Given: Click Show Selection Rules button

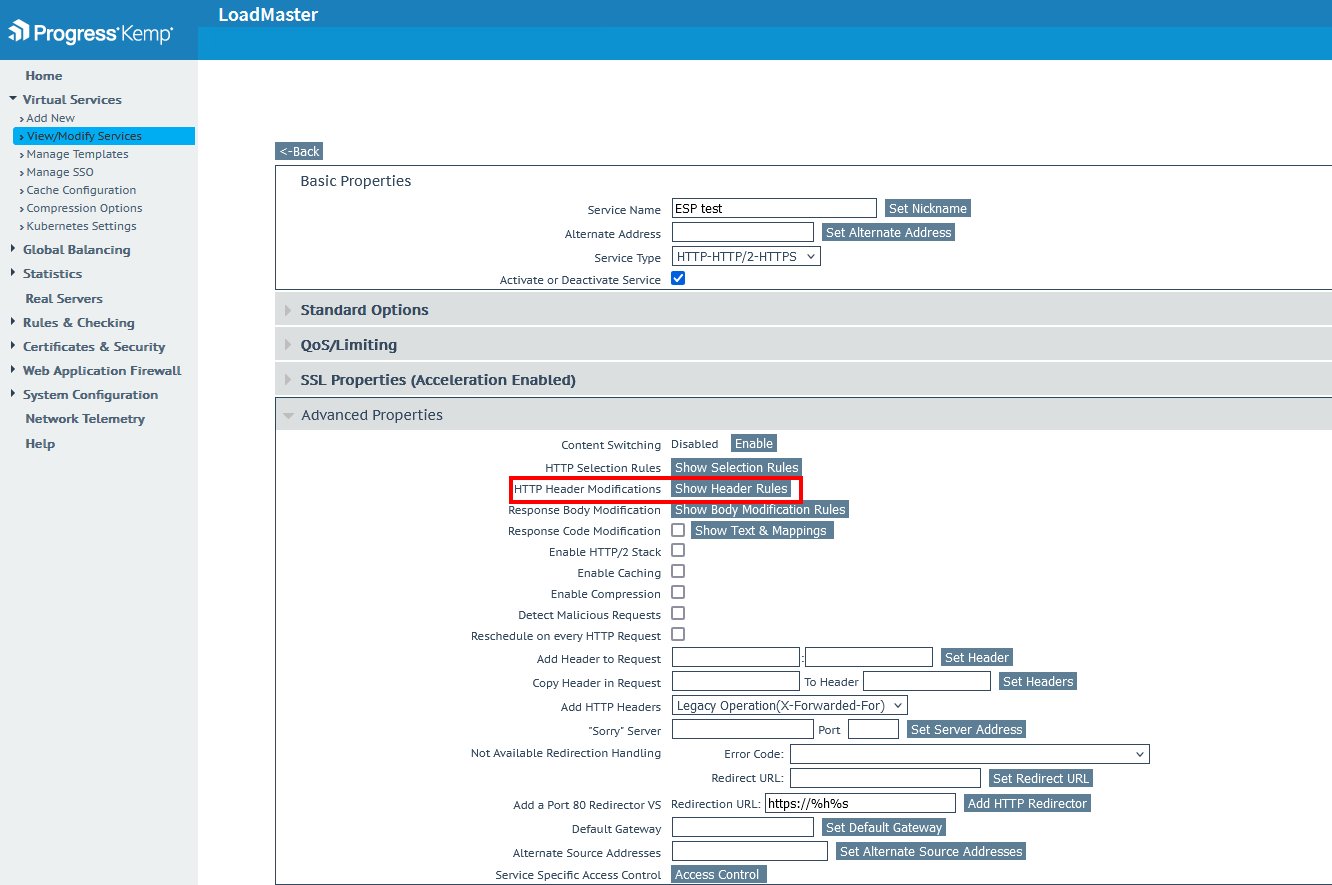Looking at the screenshot, I should click(x=736, y=468).
